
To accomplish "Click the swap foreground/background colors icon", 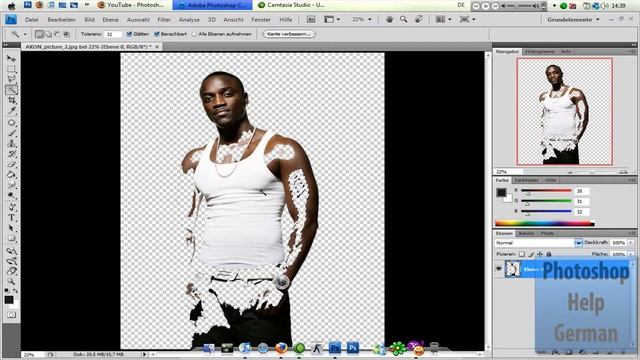I will click(x=16, y=291).
